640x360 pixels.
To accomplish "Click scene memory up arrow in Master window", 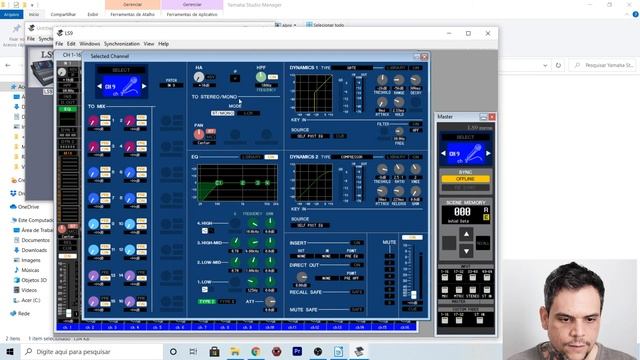I will 466,234.
